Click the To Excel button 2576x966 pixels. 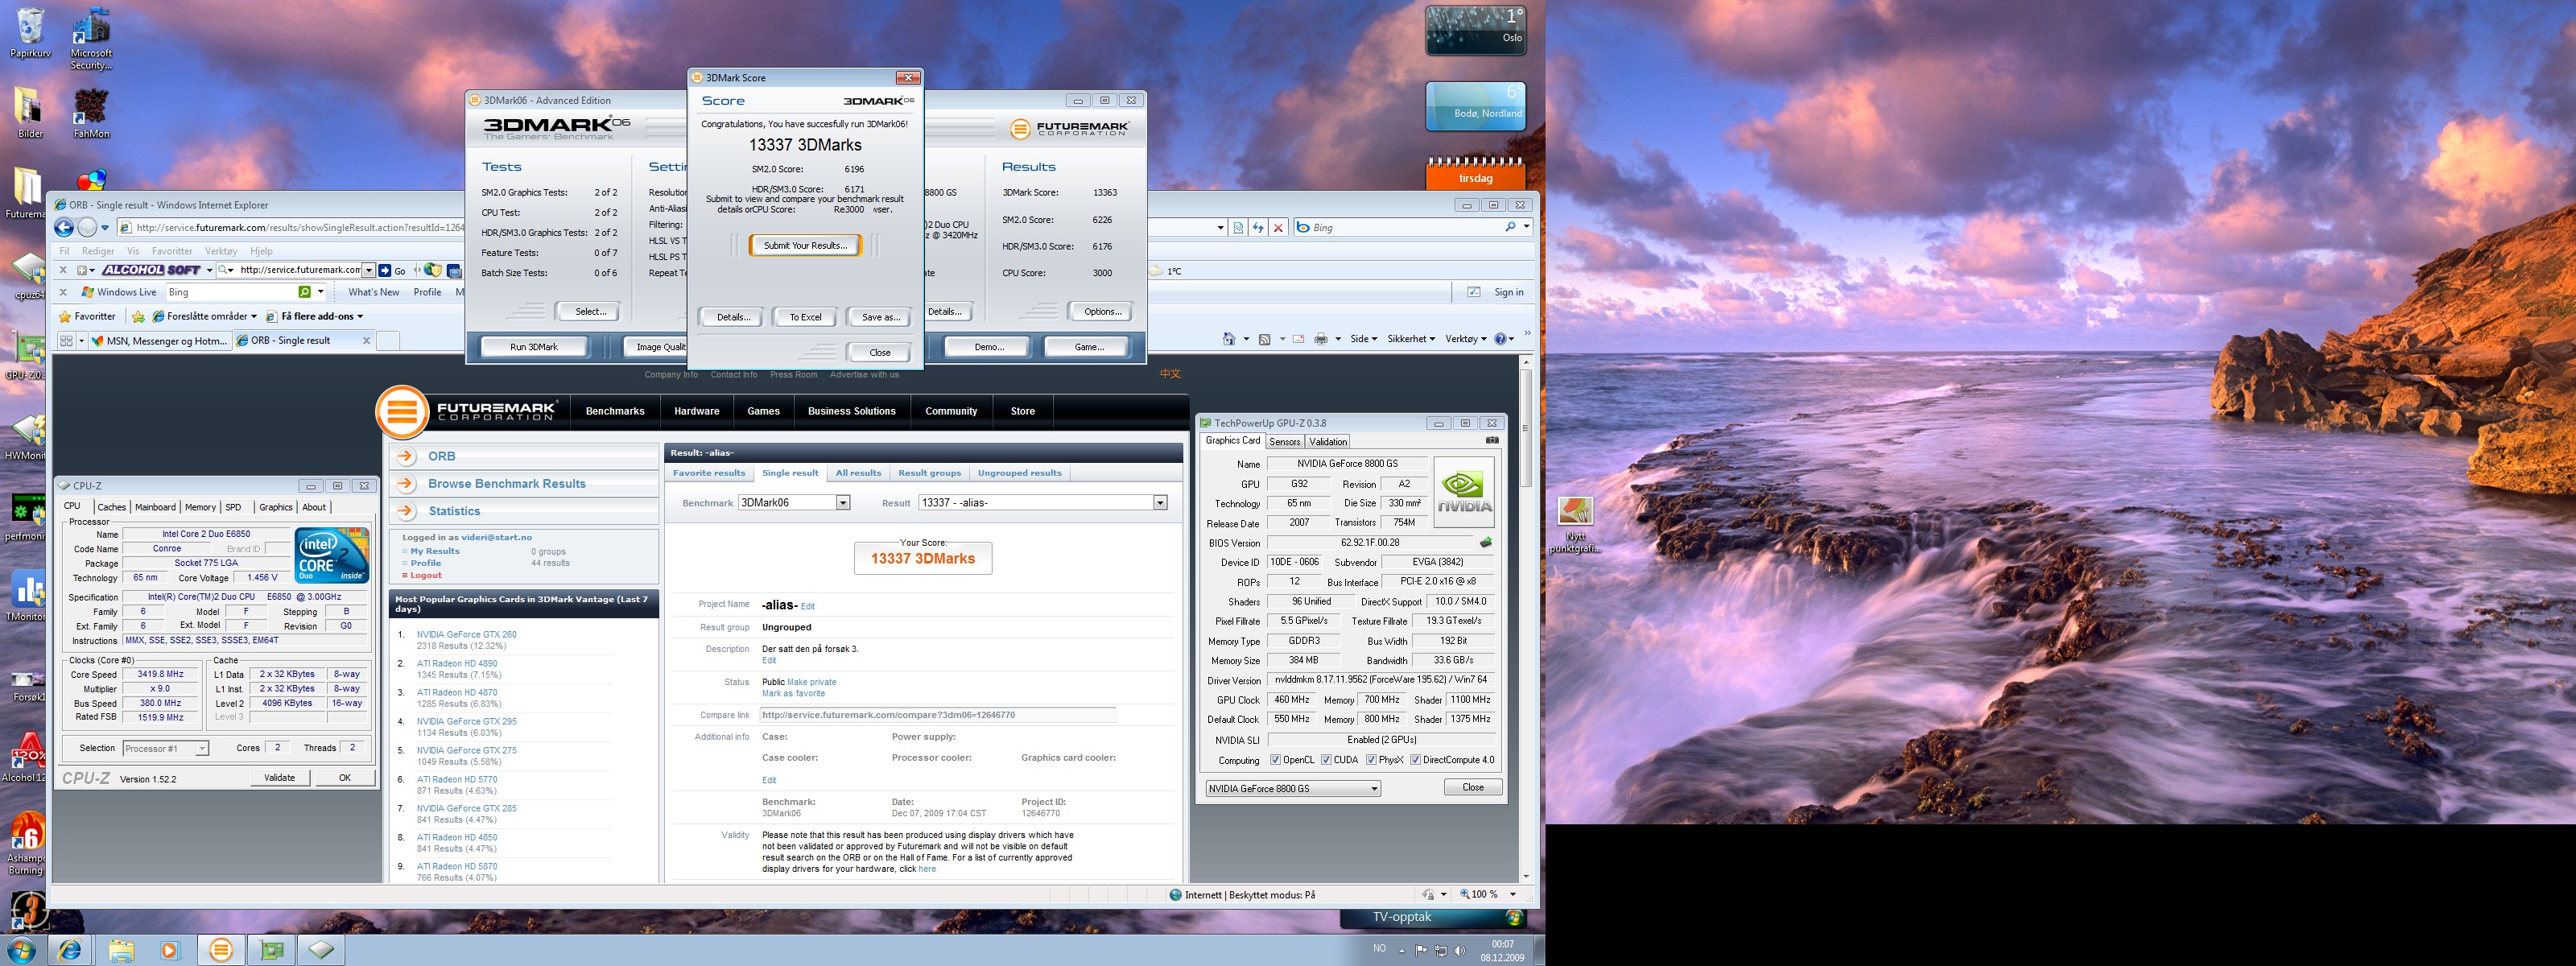click(x=805, y=317)
